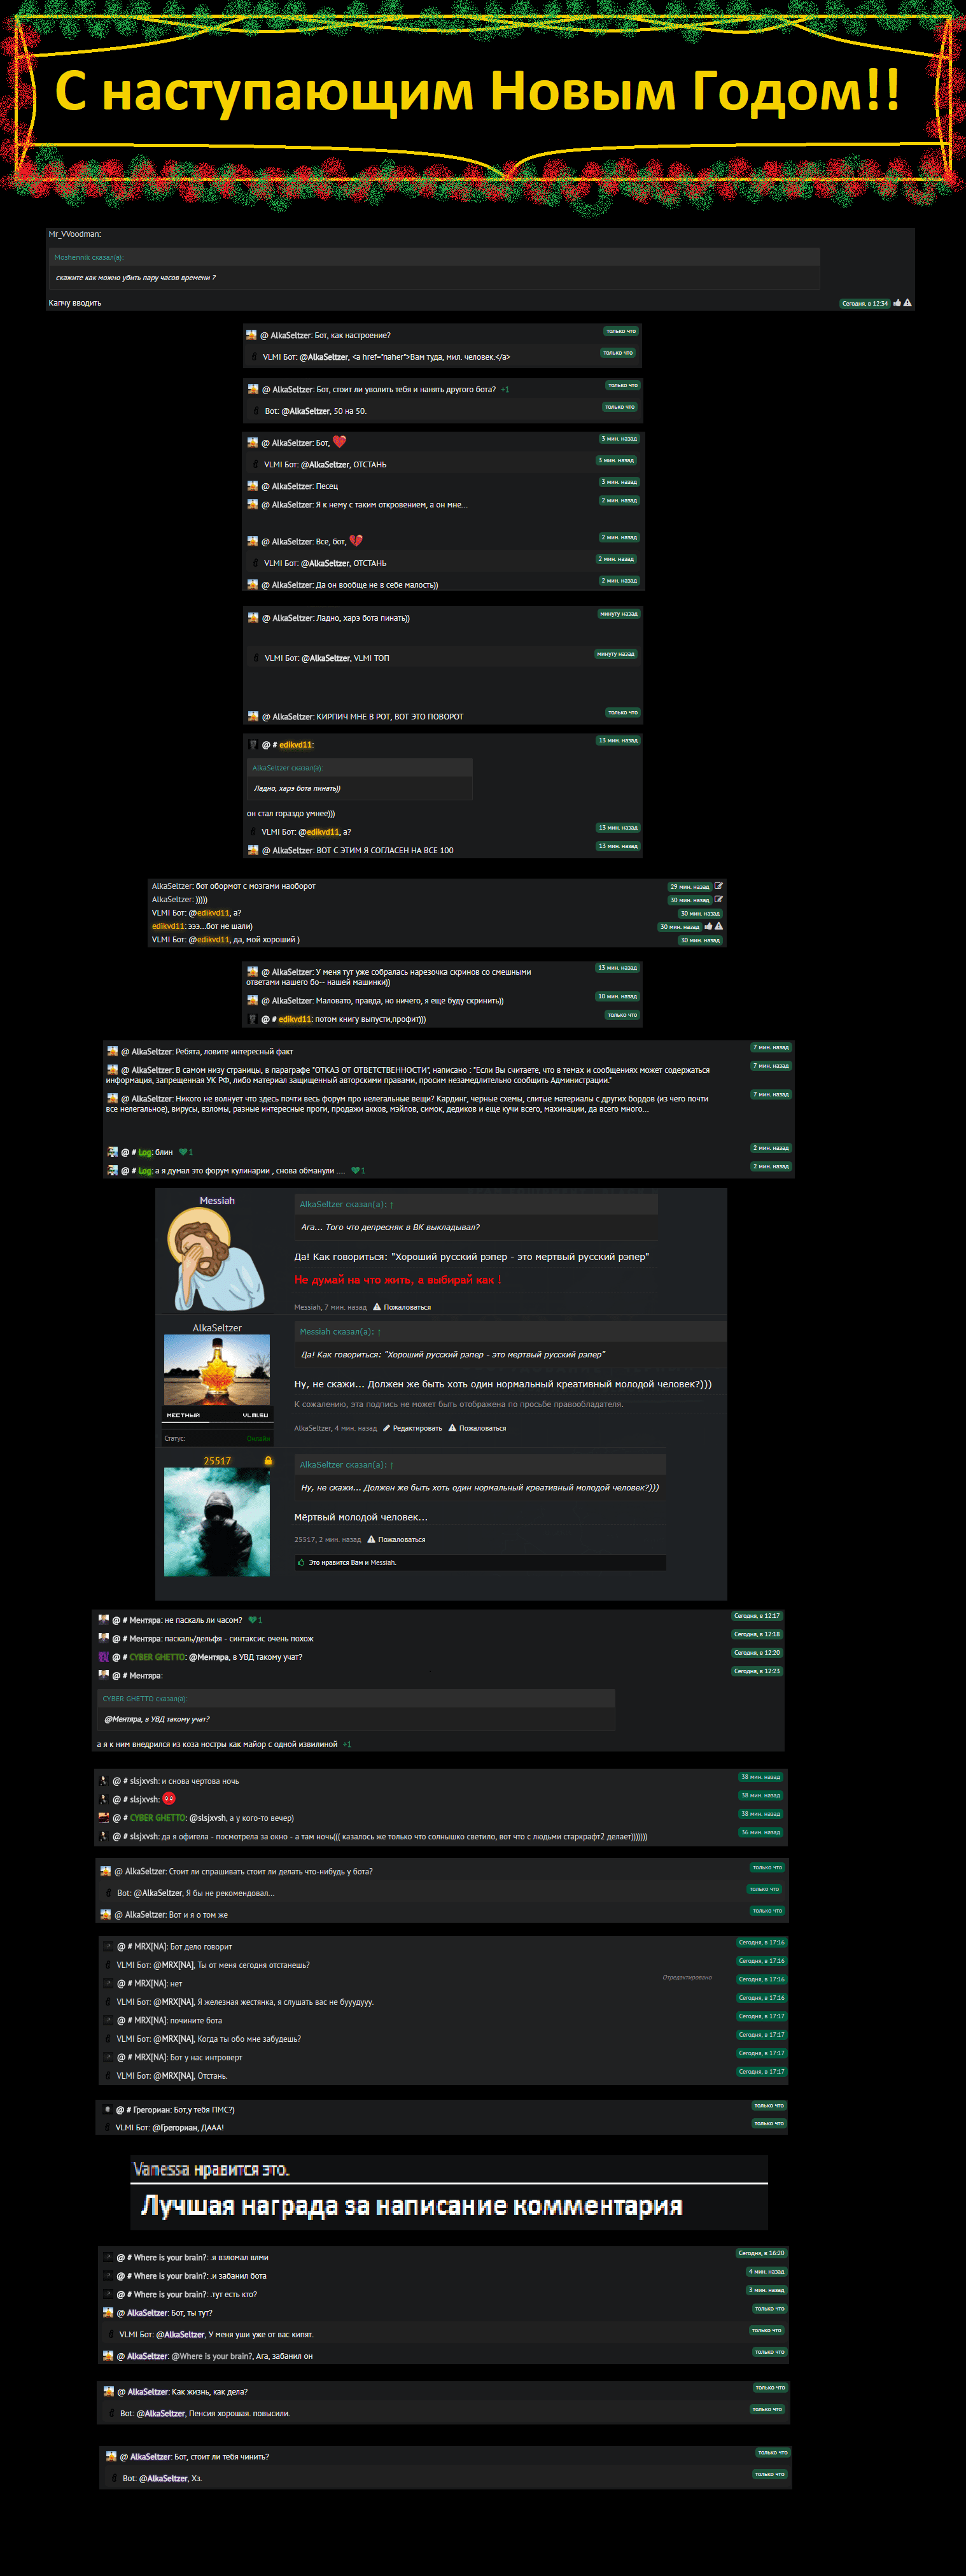Click '+1' counter after 'нанять другого бота?'
Viewport: 966px width, 2576px height.
click(x=505, y=389)
